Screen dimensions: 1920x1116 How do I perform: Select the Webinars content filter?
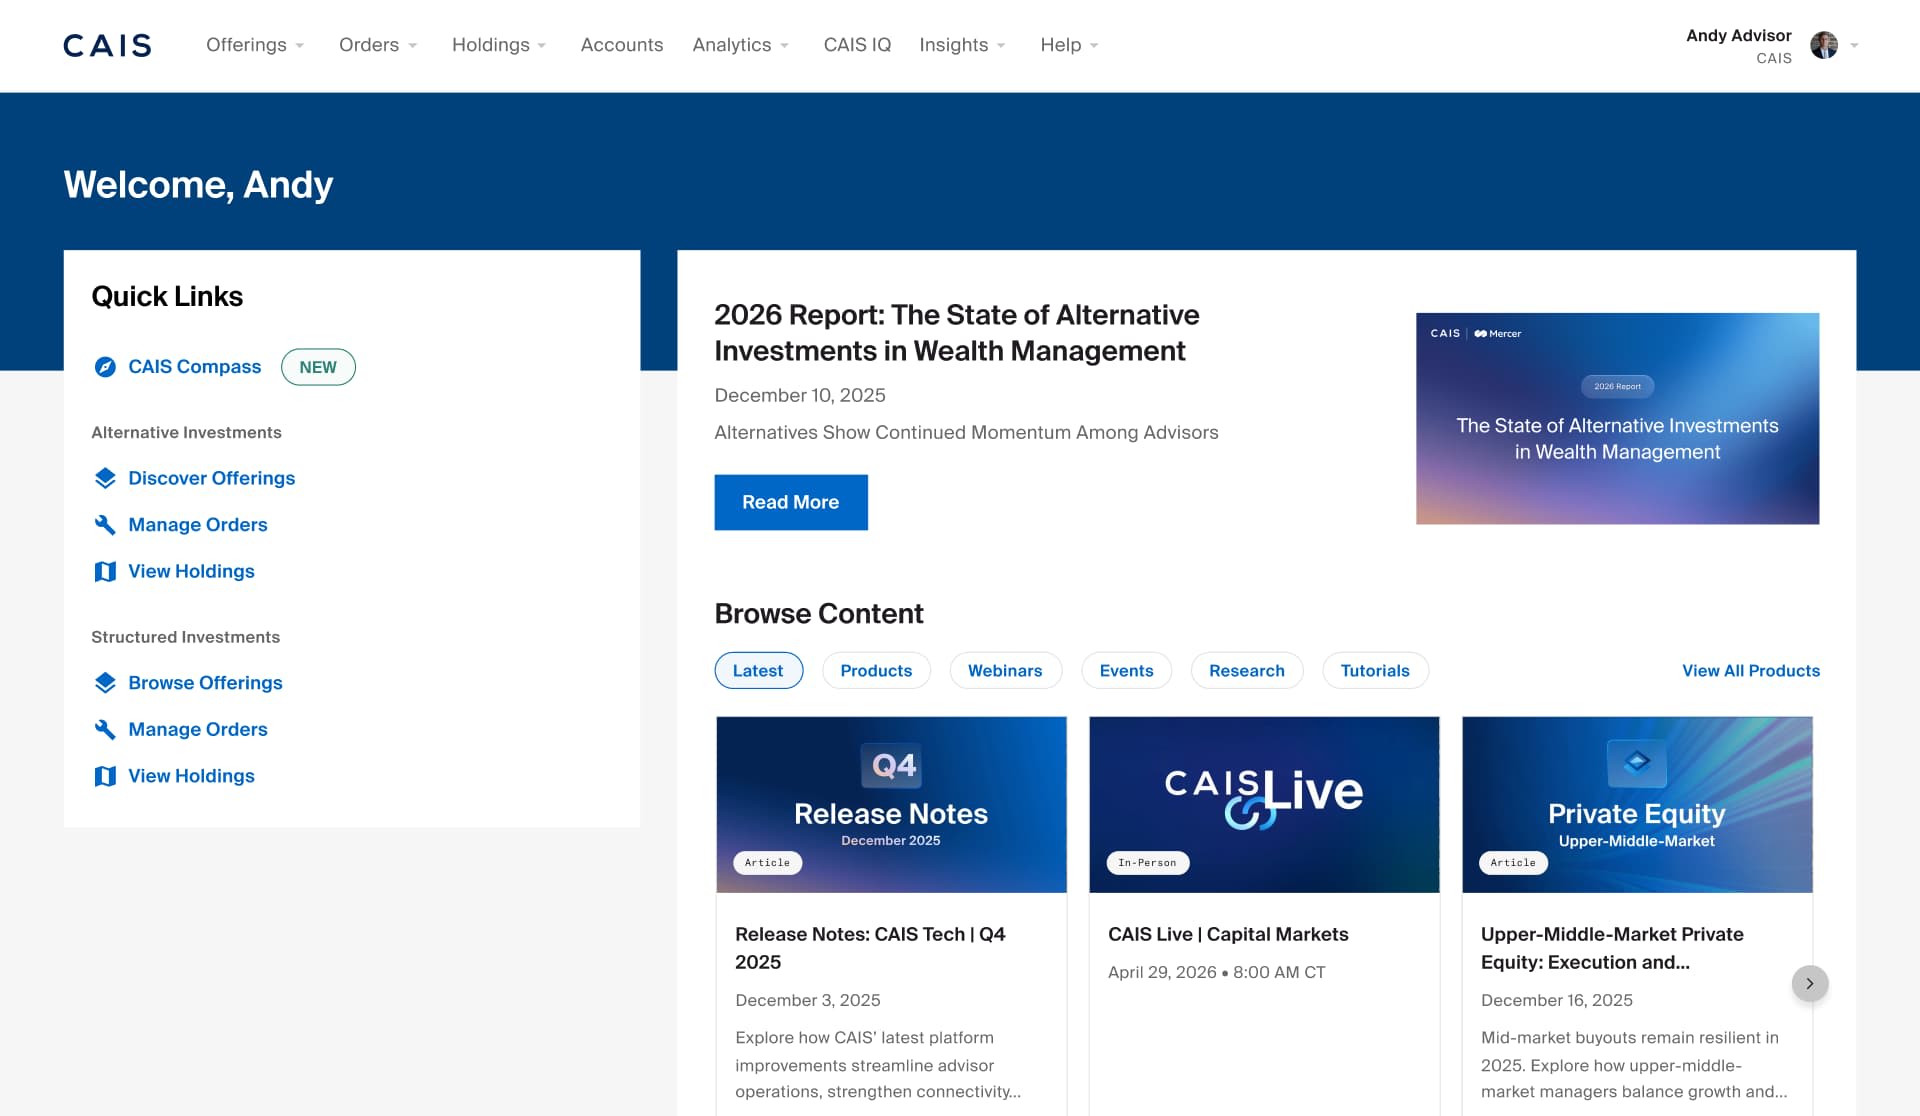pos(1004,670)
